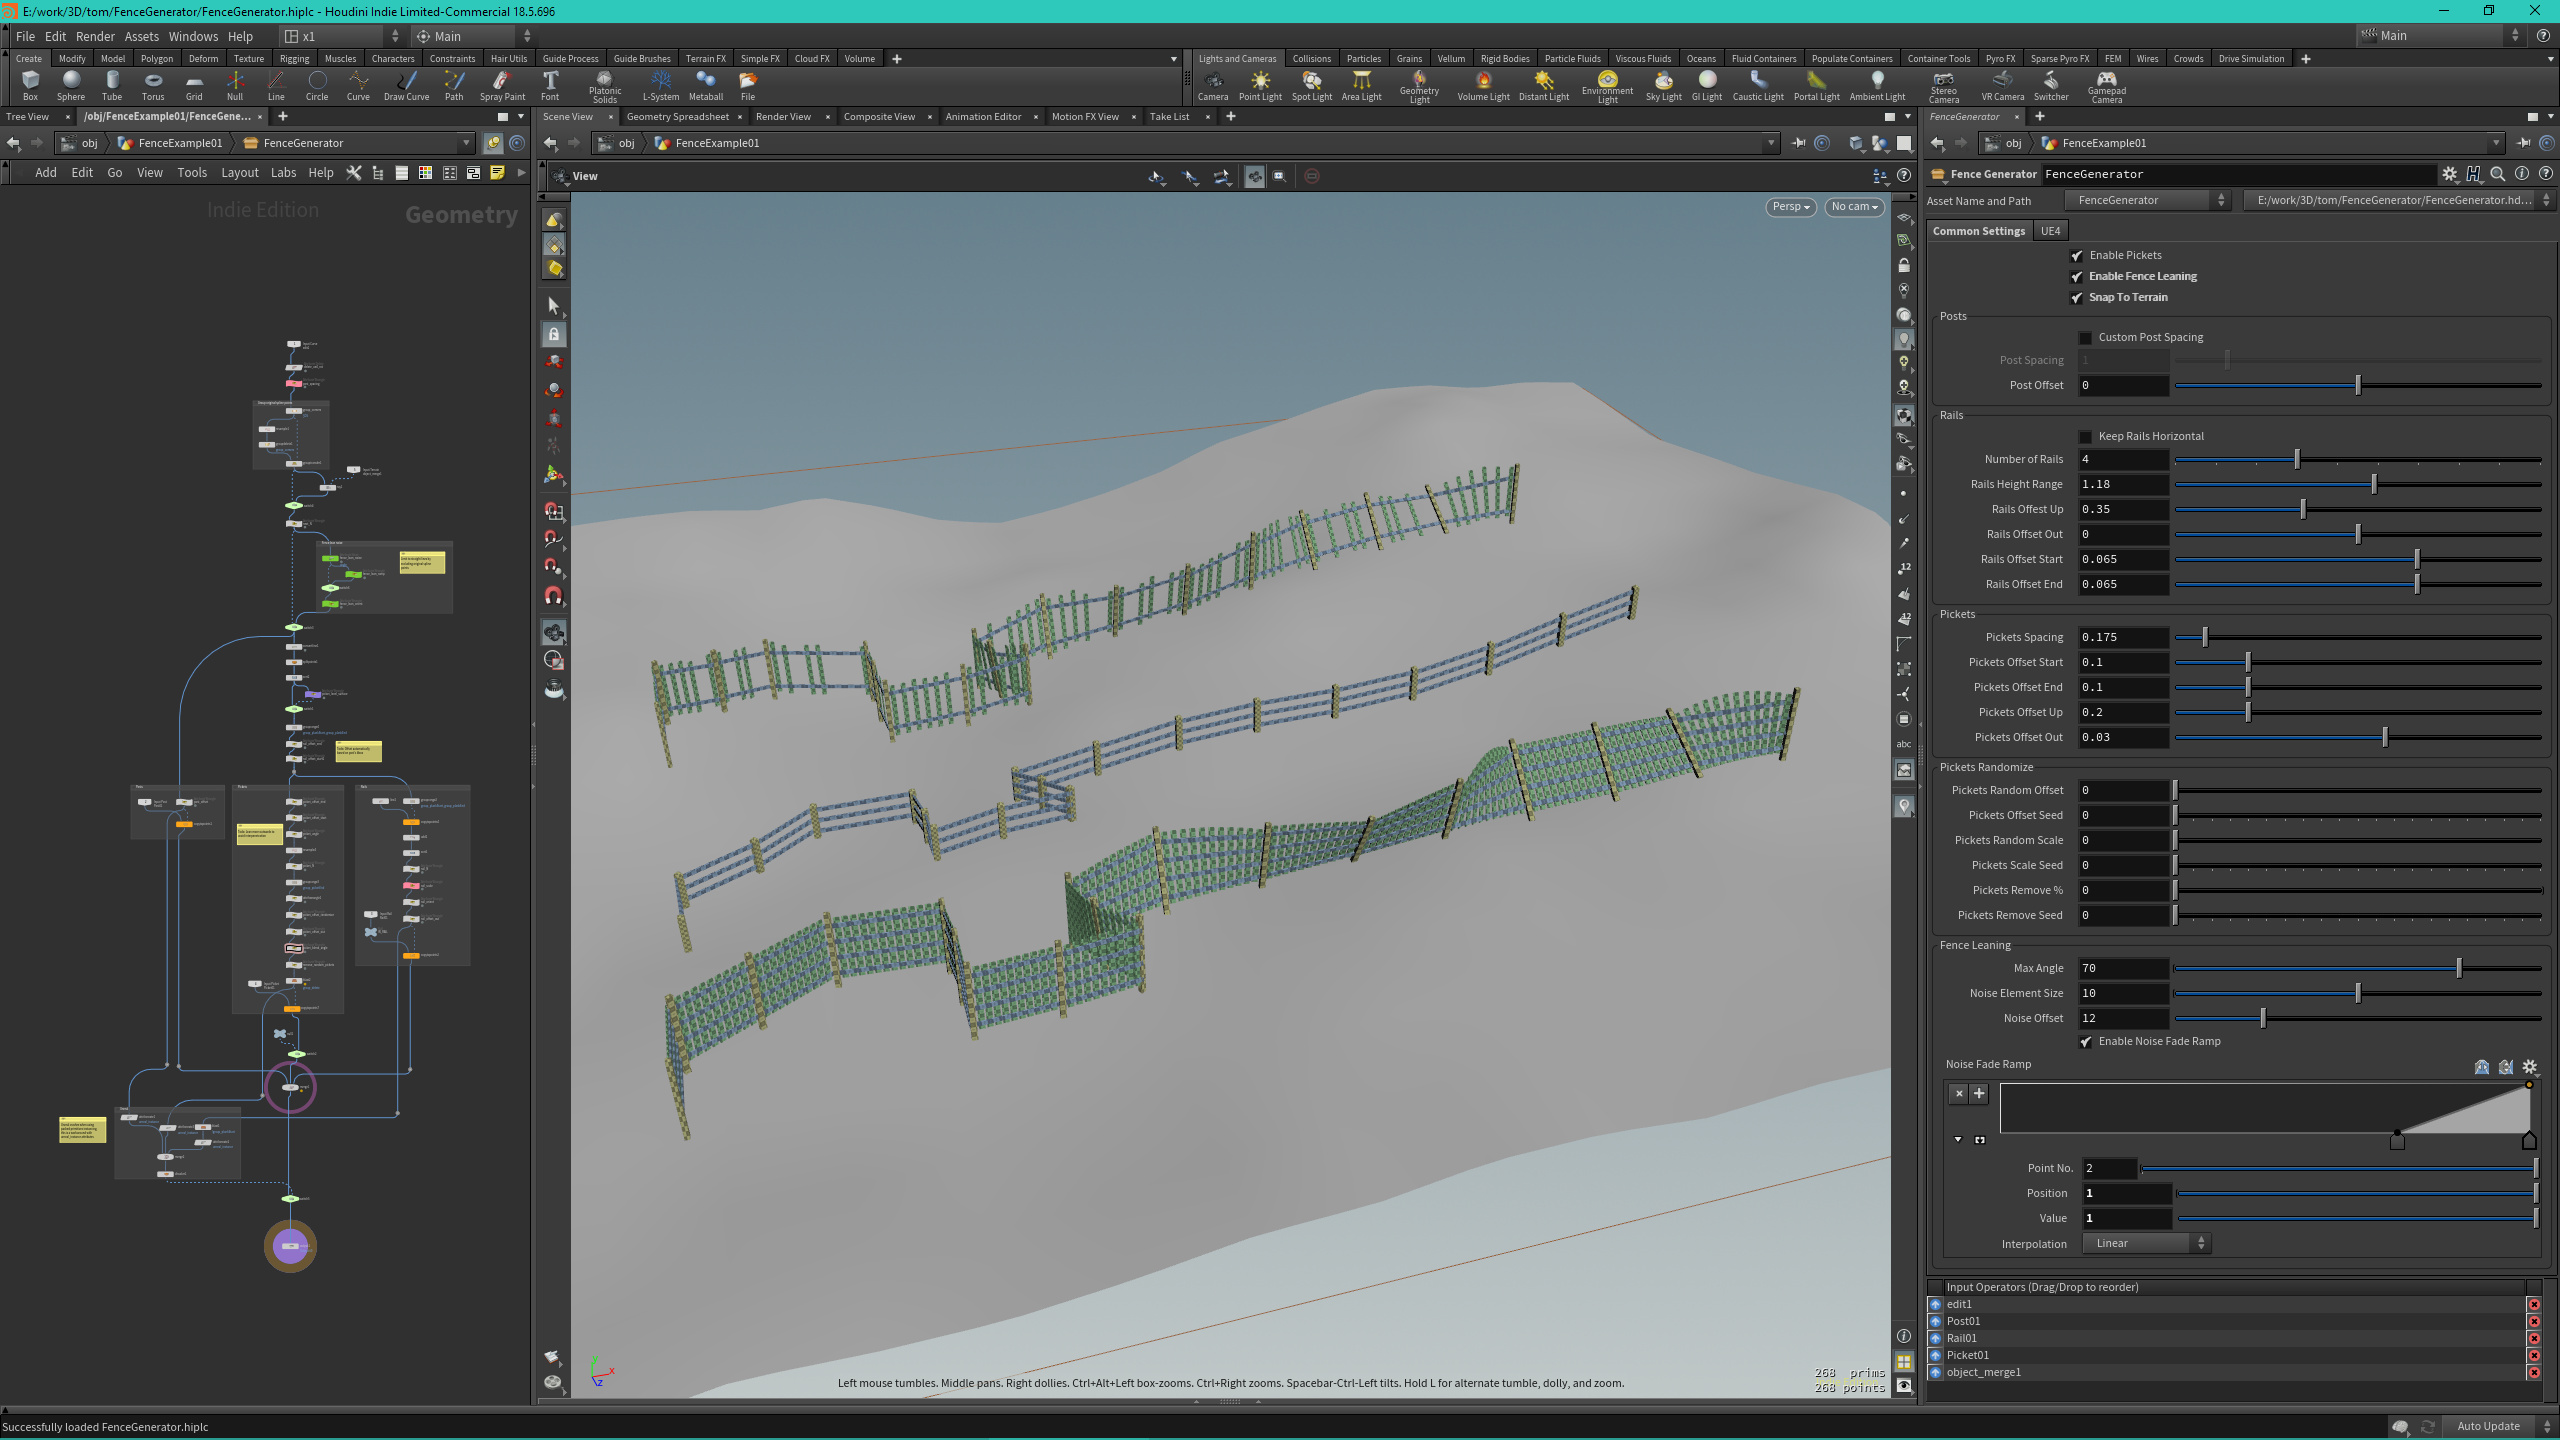
Task: Create a Sphere from the Create shelf
Action: pos(70,85)
